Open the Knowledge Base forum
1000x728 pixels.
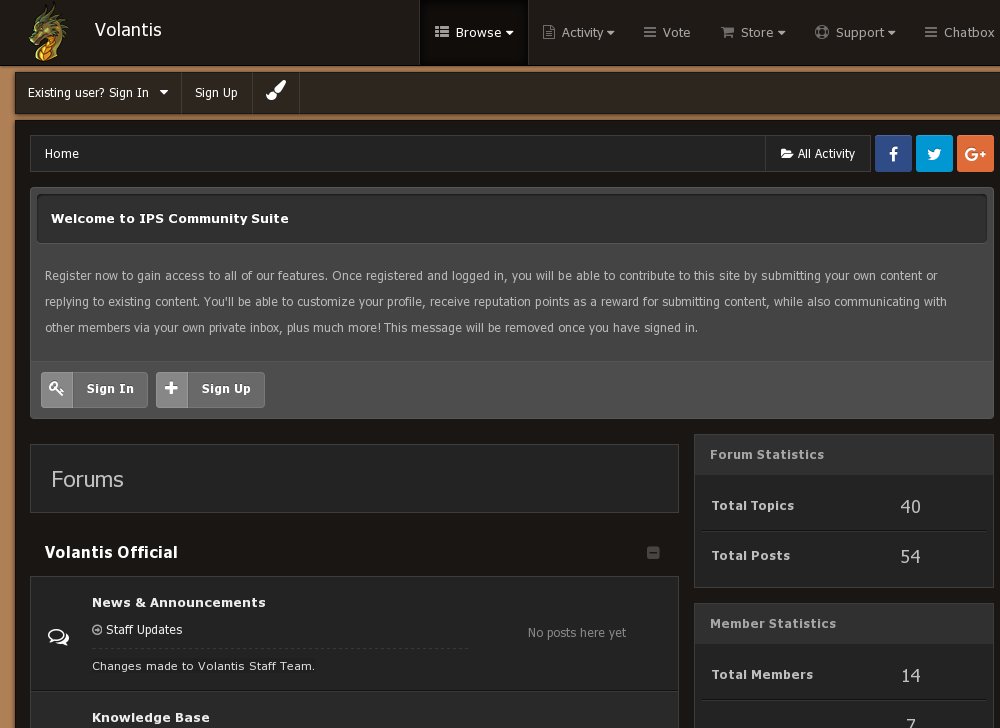(151, 717)
